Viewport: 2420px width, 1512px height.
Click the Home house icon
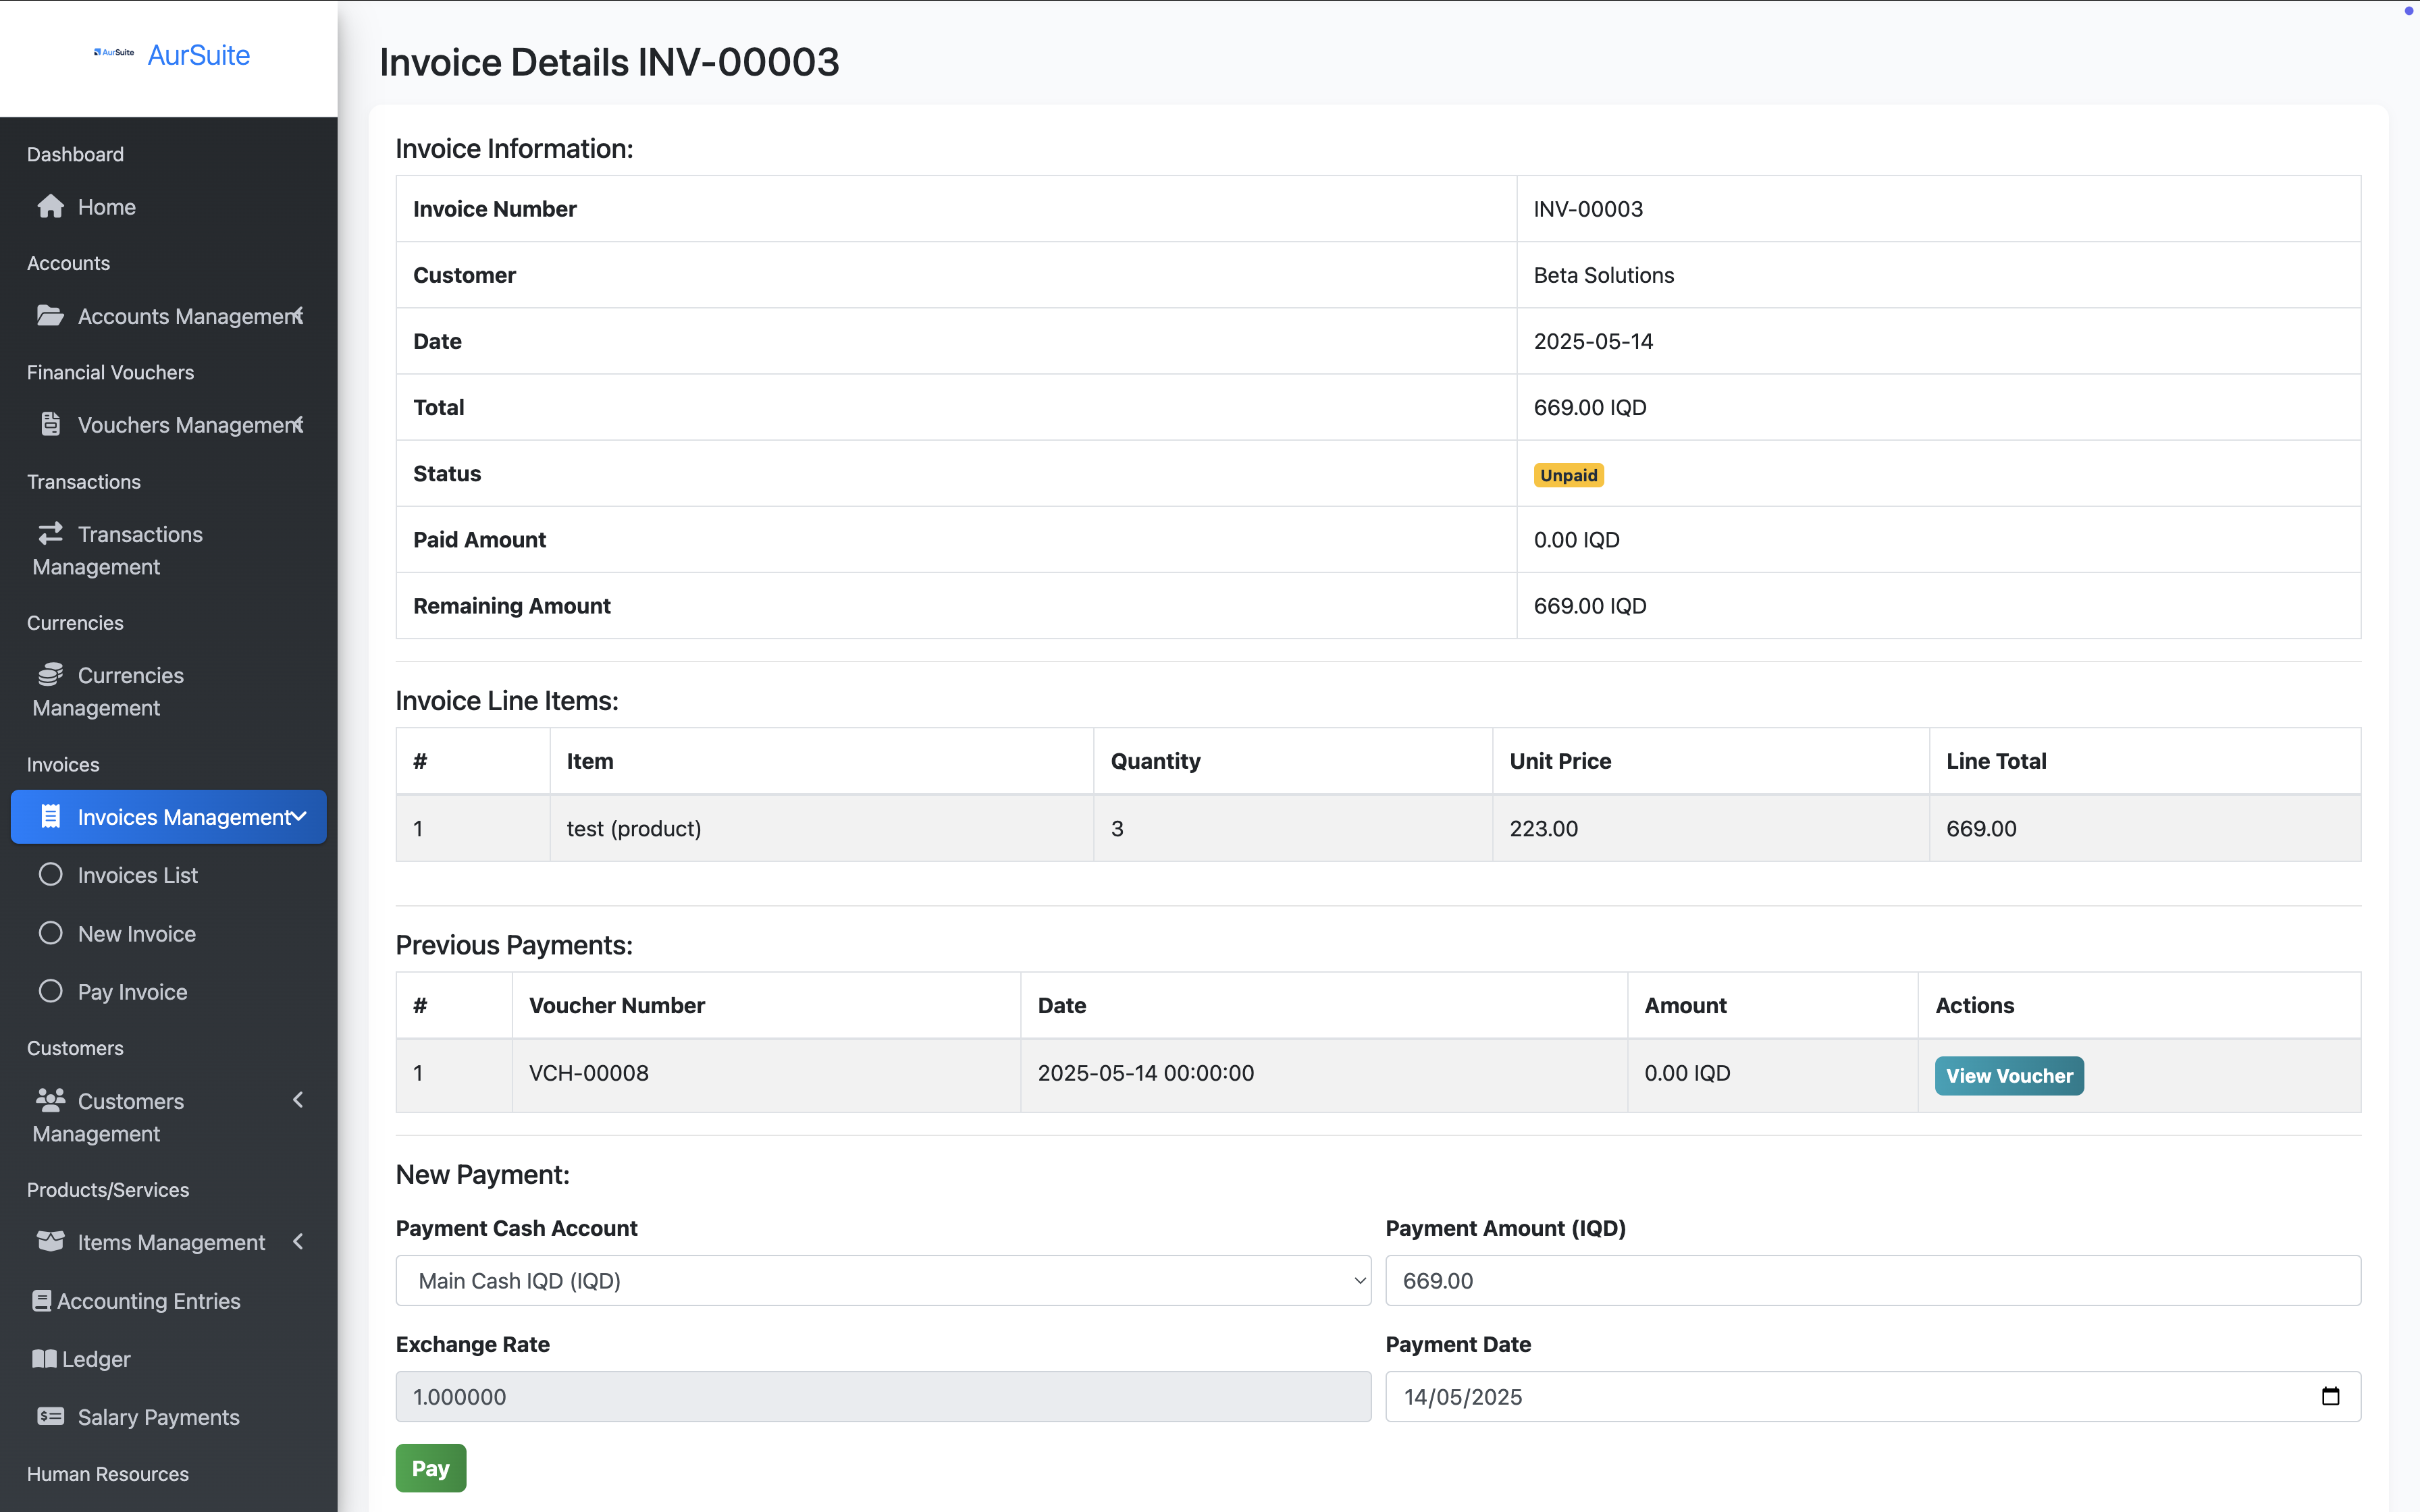click(x=50, y=207)
